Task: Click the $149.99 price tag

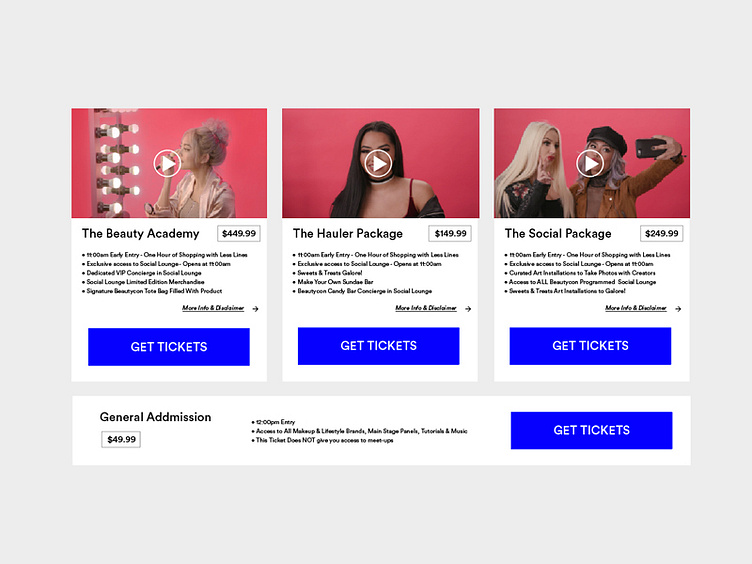Action: pyautogui.click(x=450, y=234)
